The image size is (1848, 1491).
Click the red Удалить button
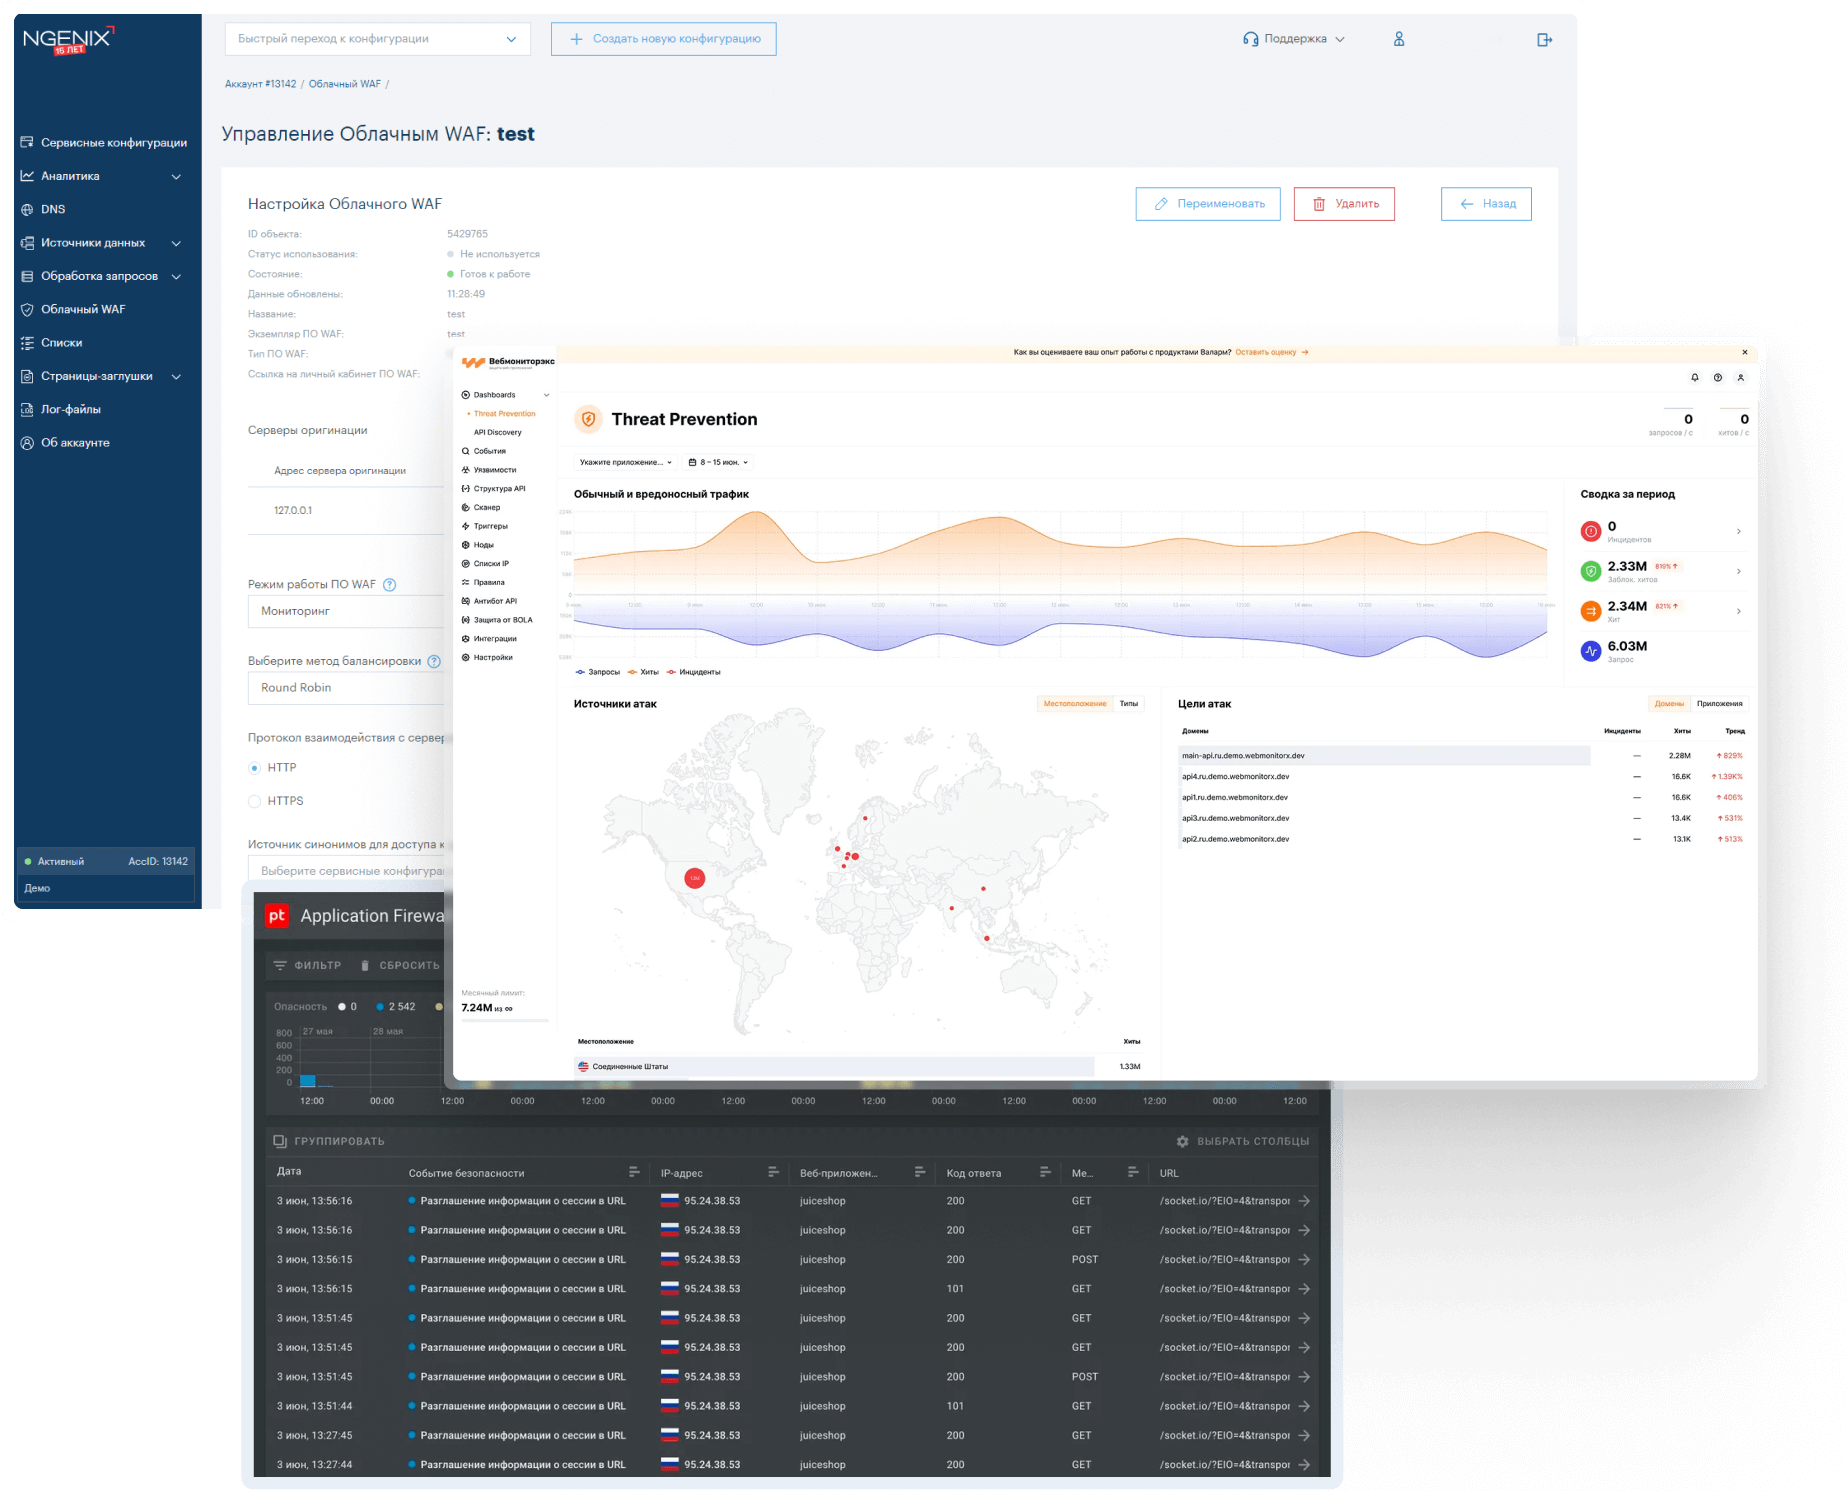click(x=1344, y=204)
